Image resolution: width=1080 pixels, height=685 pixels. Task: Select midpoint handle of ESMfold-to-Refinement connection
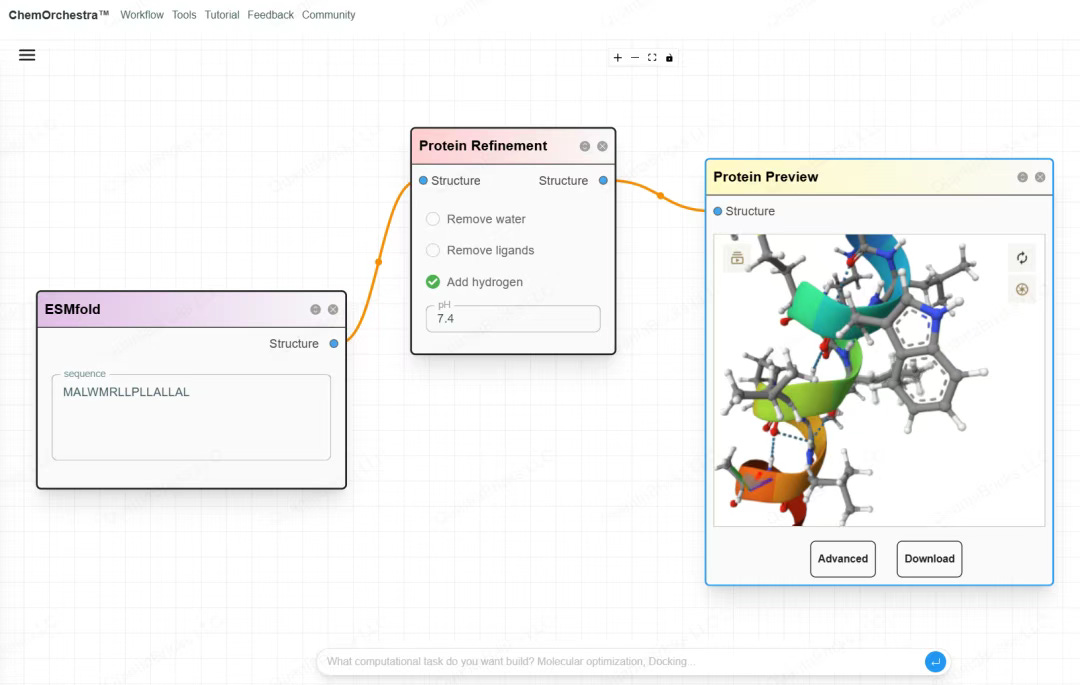378,262
